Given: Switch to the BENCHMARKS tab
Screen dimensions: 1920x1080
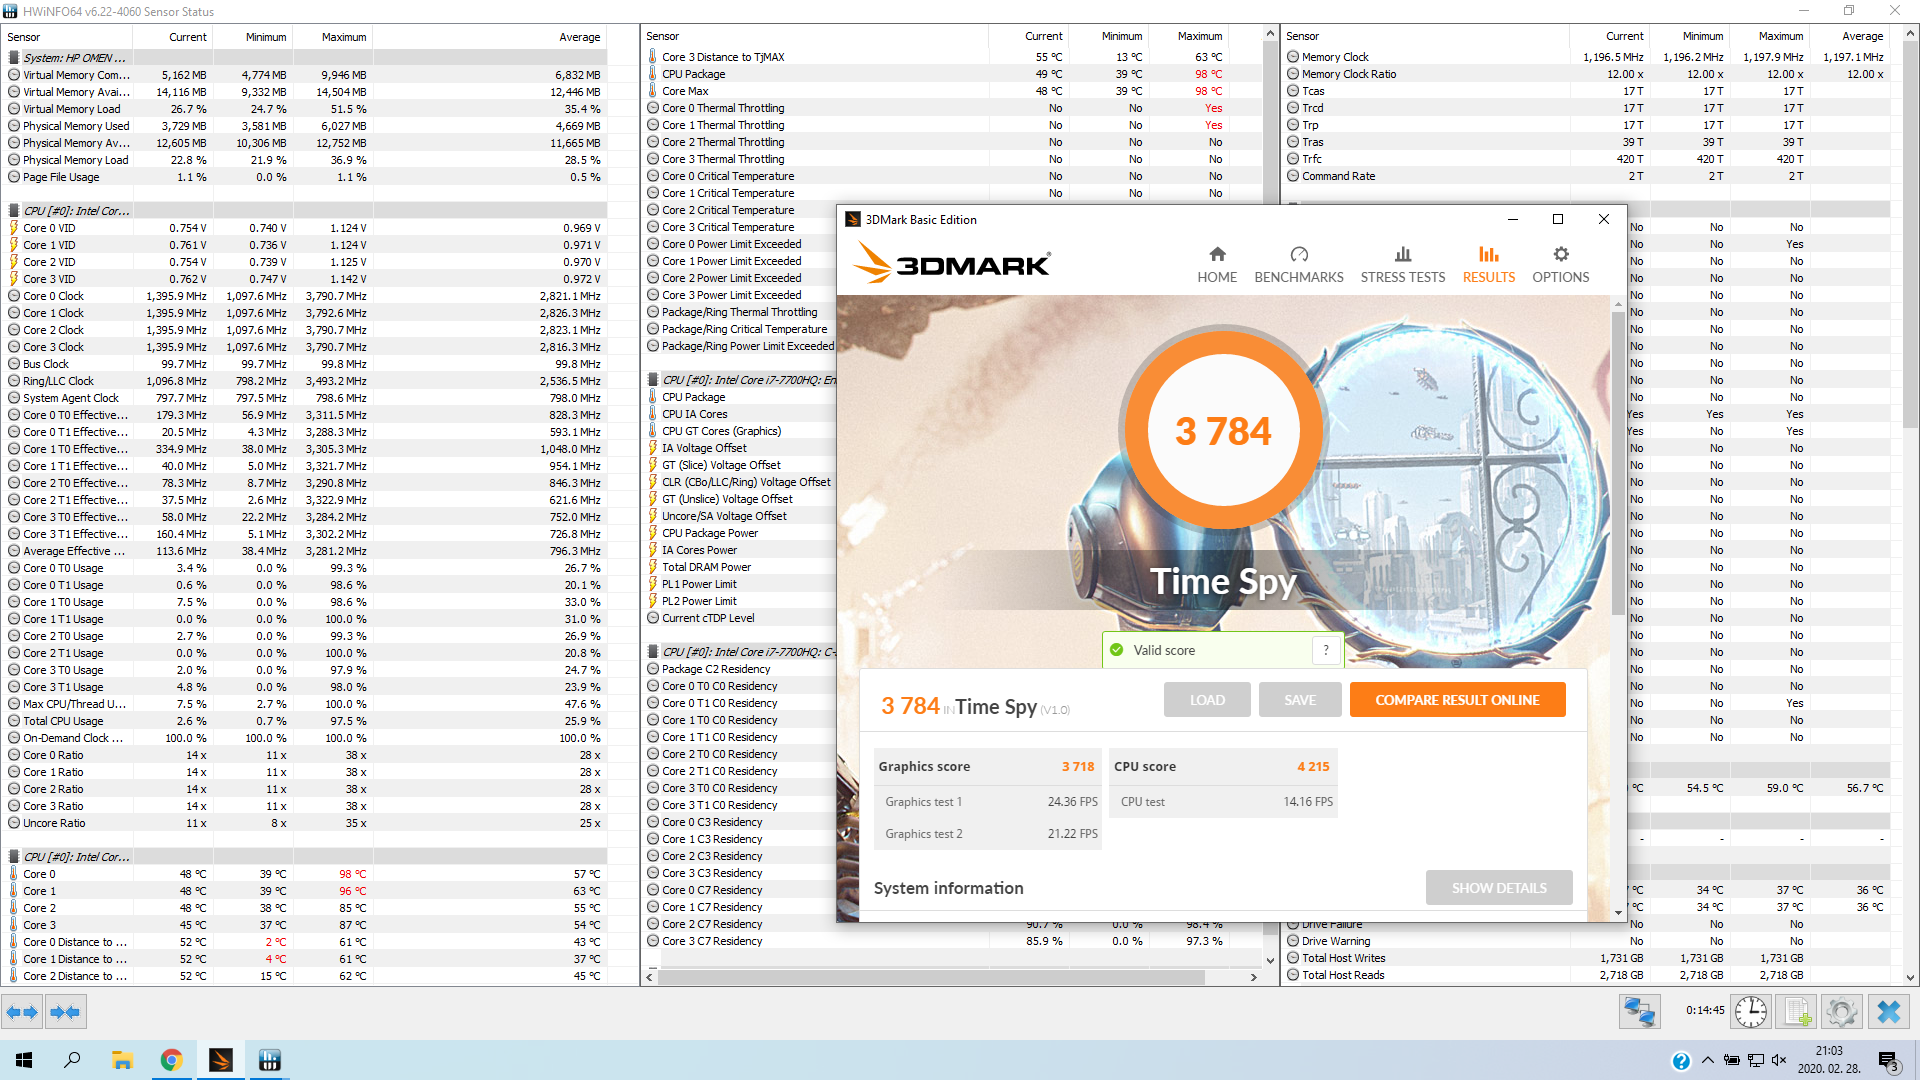Looking at the screenshot, I should (1298, 265).
